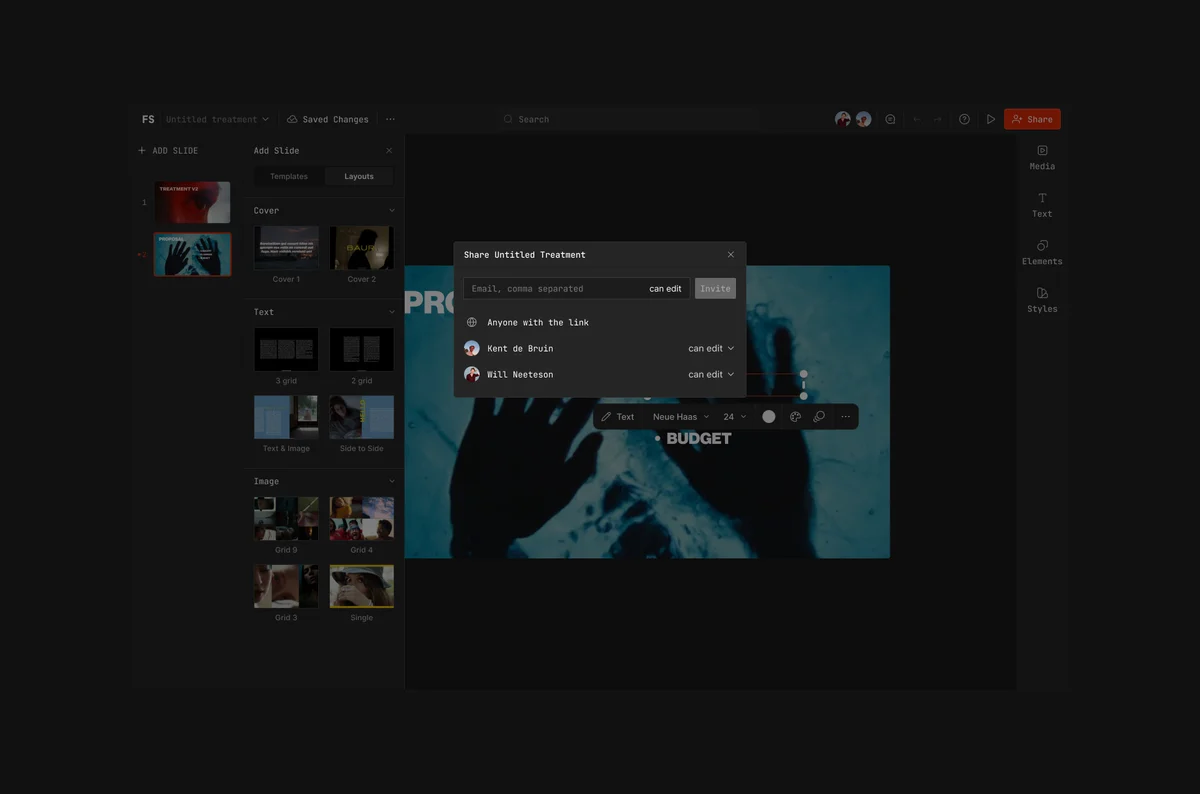Open the Media panel in right sidebar

coord(1042,157)
